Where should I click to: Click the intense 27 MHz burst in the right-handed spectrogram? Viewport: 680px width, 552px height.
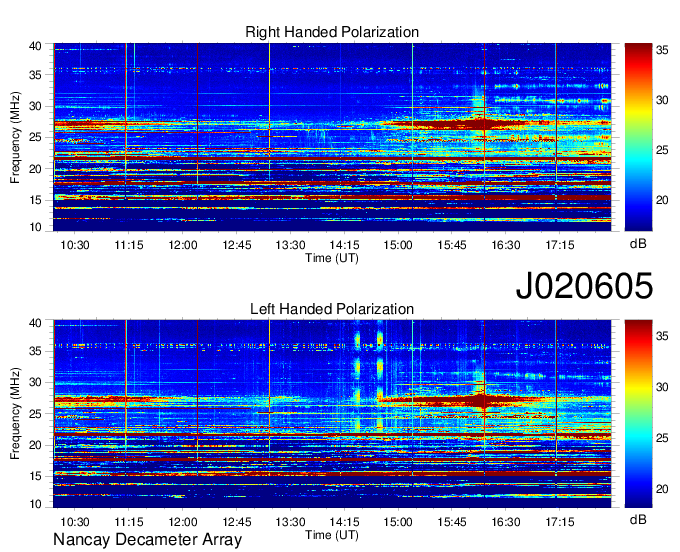click(466, 124)
